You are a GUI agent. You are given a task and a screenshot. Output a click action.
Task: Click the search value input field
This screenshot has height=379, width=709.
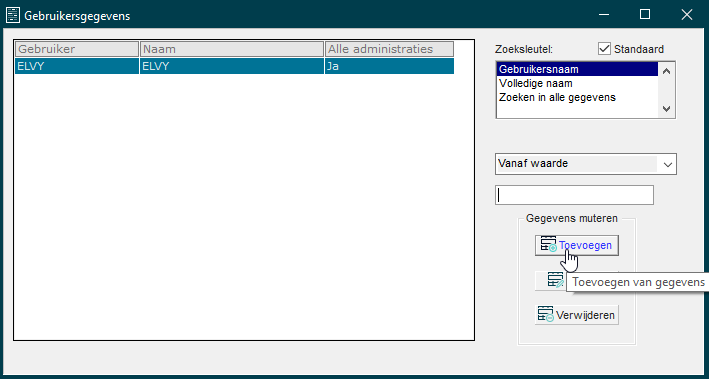point(574,195)
